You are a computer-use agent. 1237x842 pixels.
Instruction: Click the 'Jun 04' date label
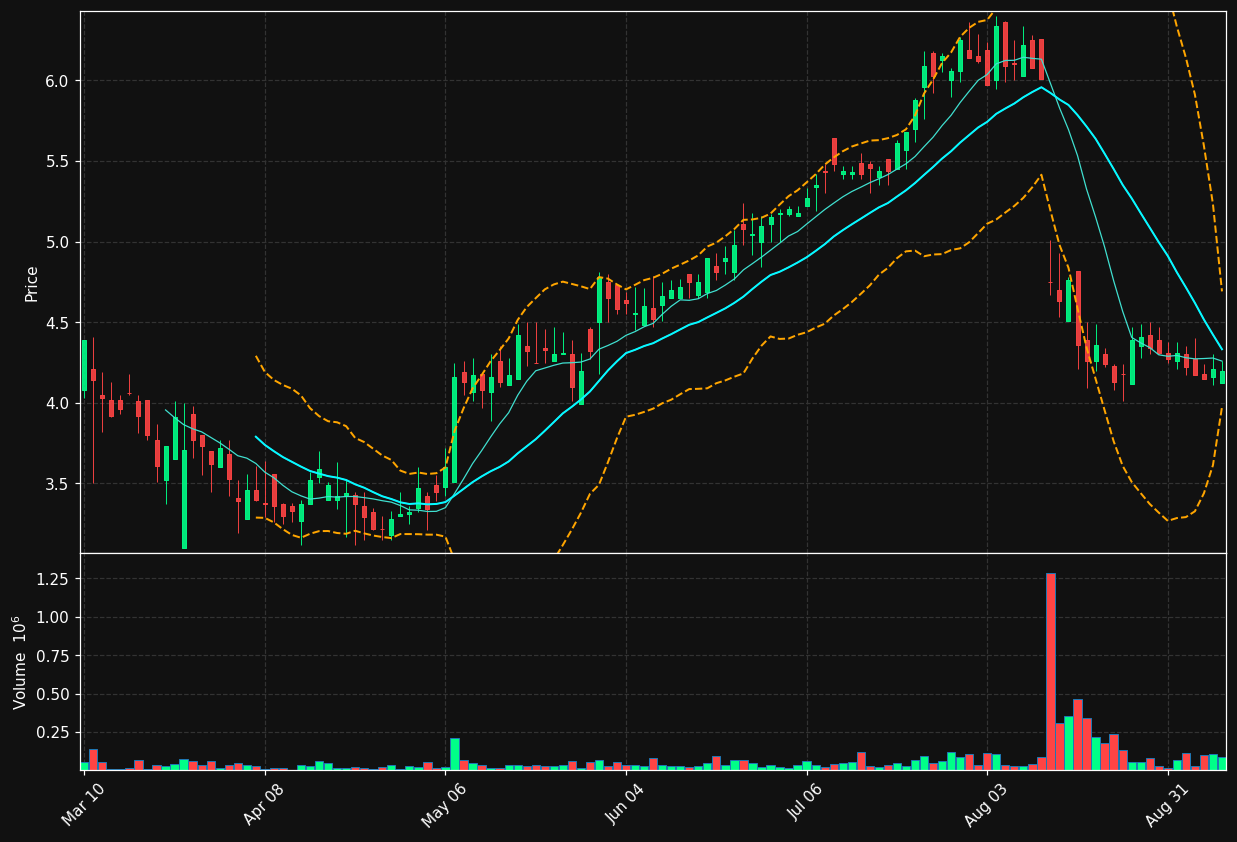pos(626,805)
